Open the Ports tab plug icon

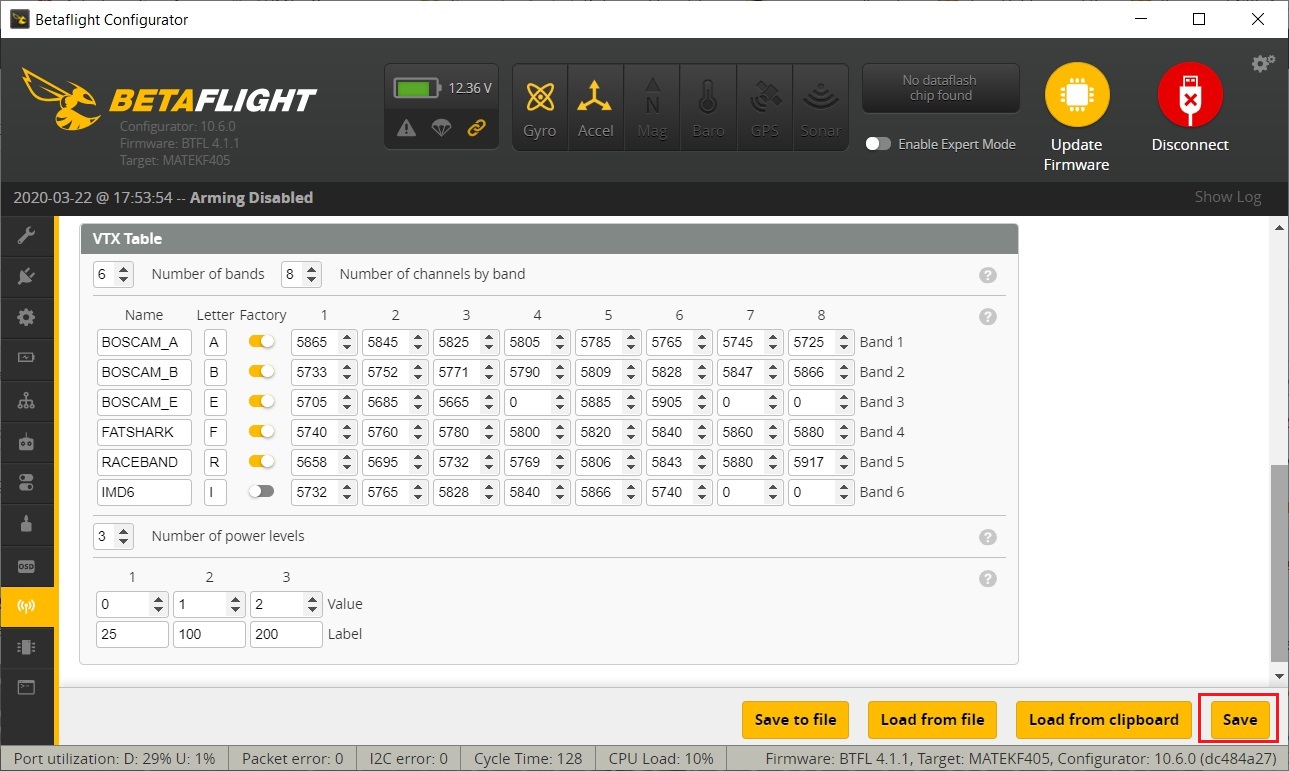tap(27, 276)
